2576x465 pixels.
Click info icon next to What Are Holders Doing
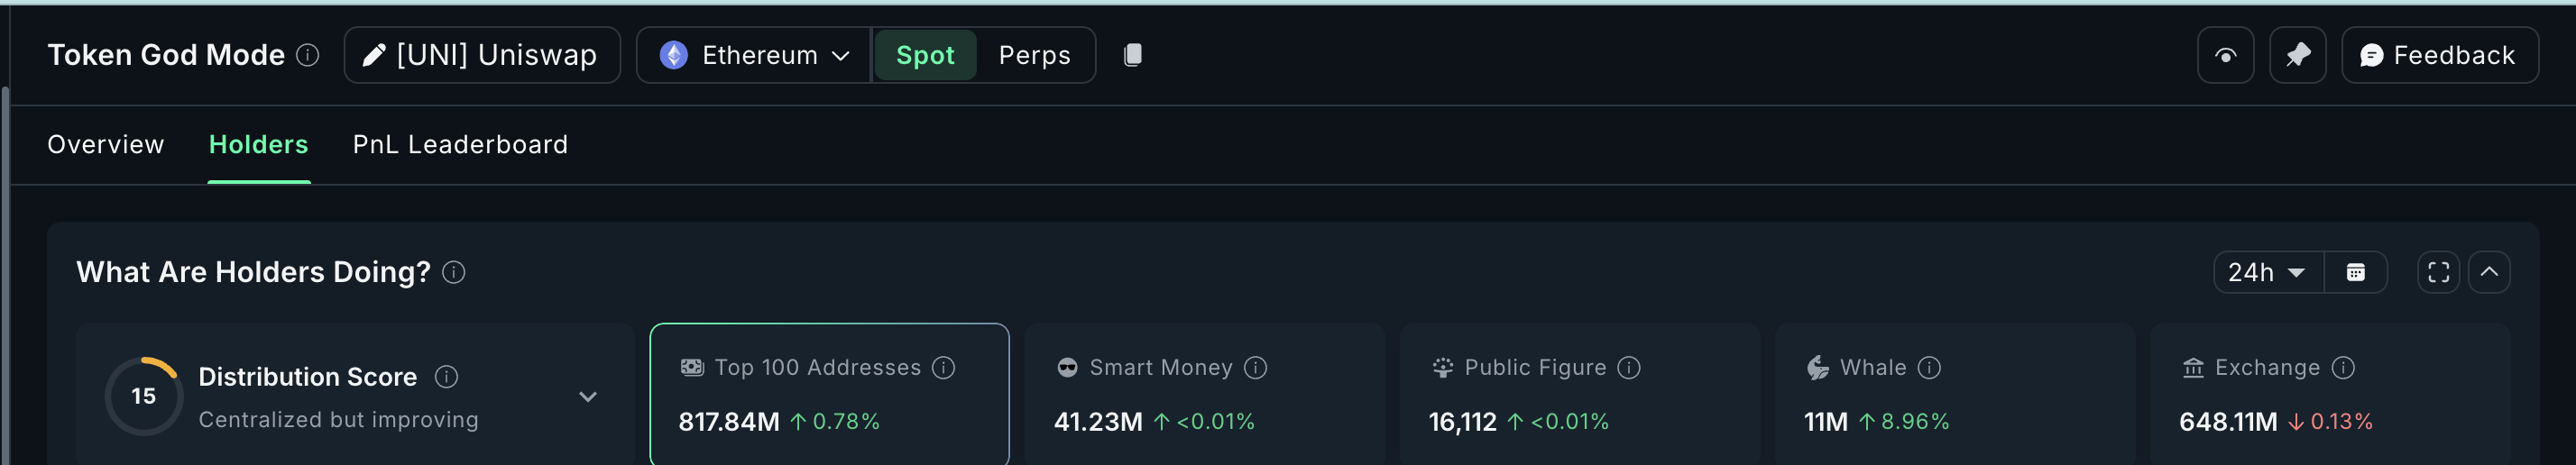(454, 272)
